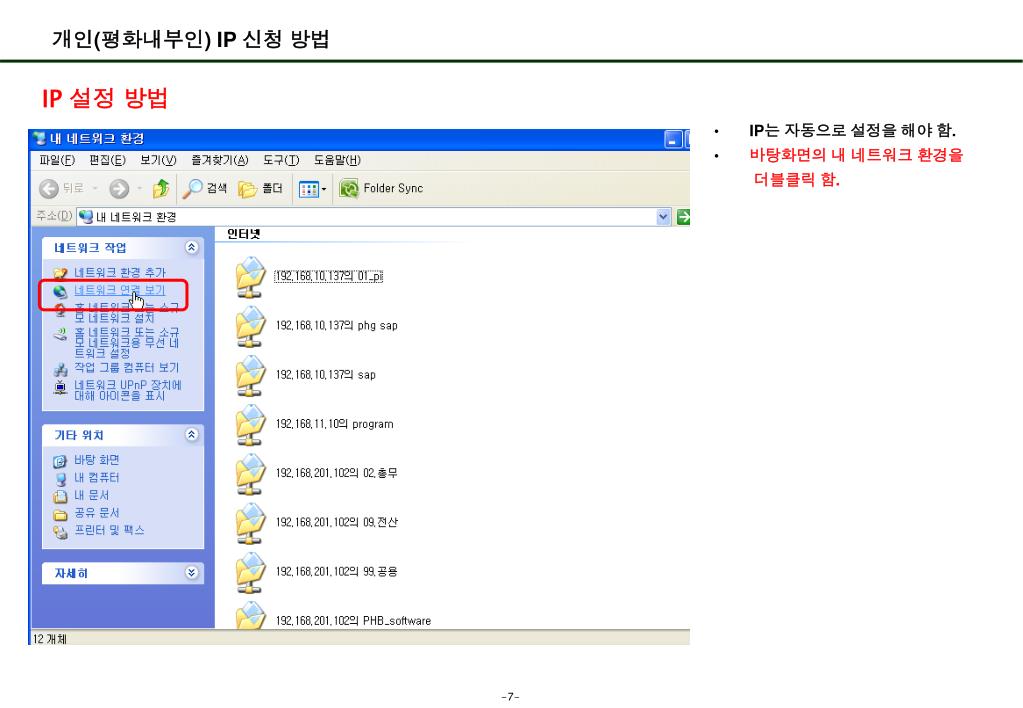Expand the 자세히 details panel

[191, 573]
